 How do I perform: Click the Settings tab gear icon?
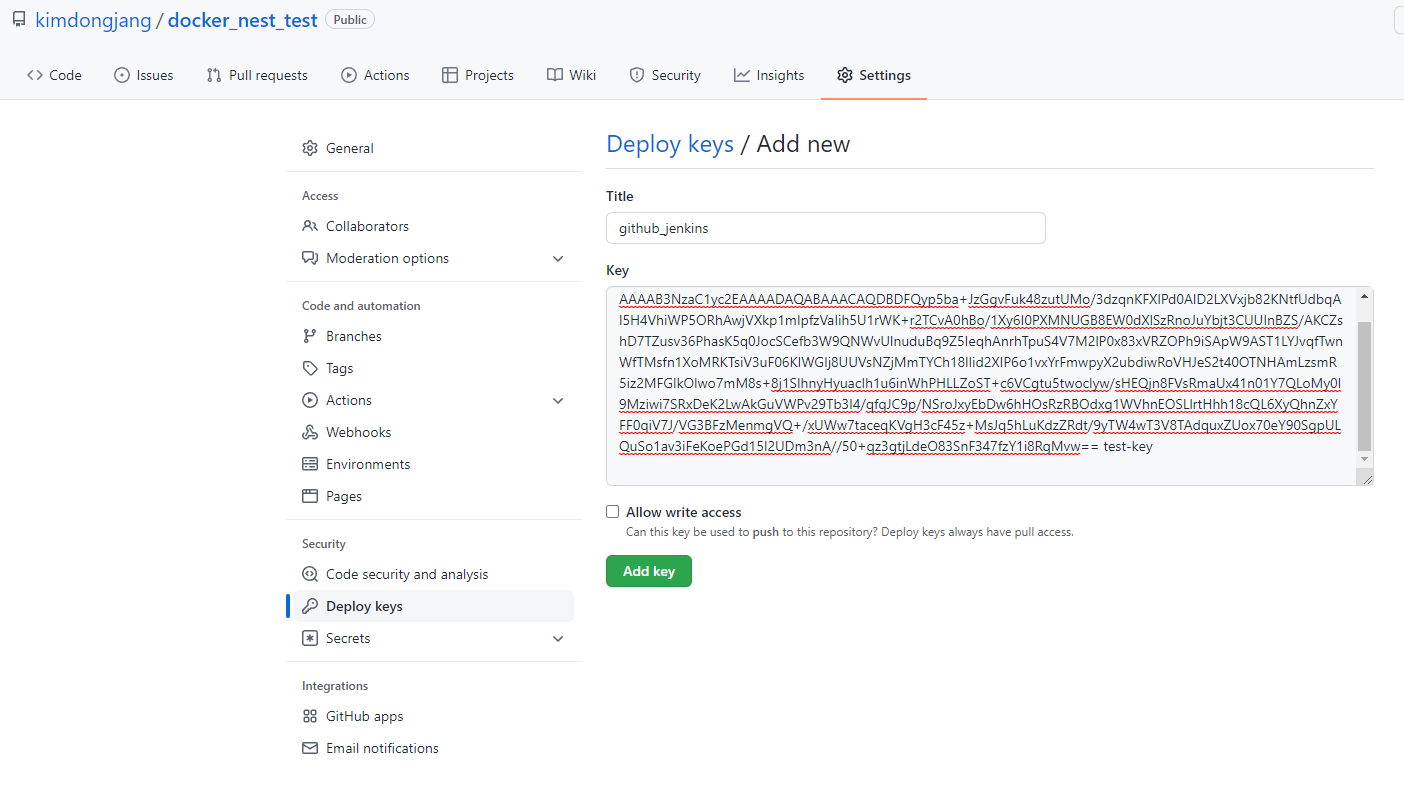pyautogui.click(x=845, y=75)
